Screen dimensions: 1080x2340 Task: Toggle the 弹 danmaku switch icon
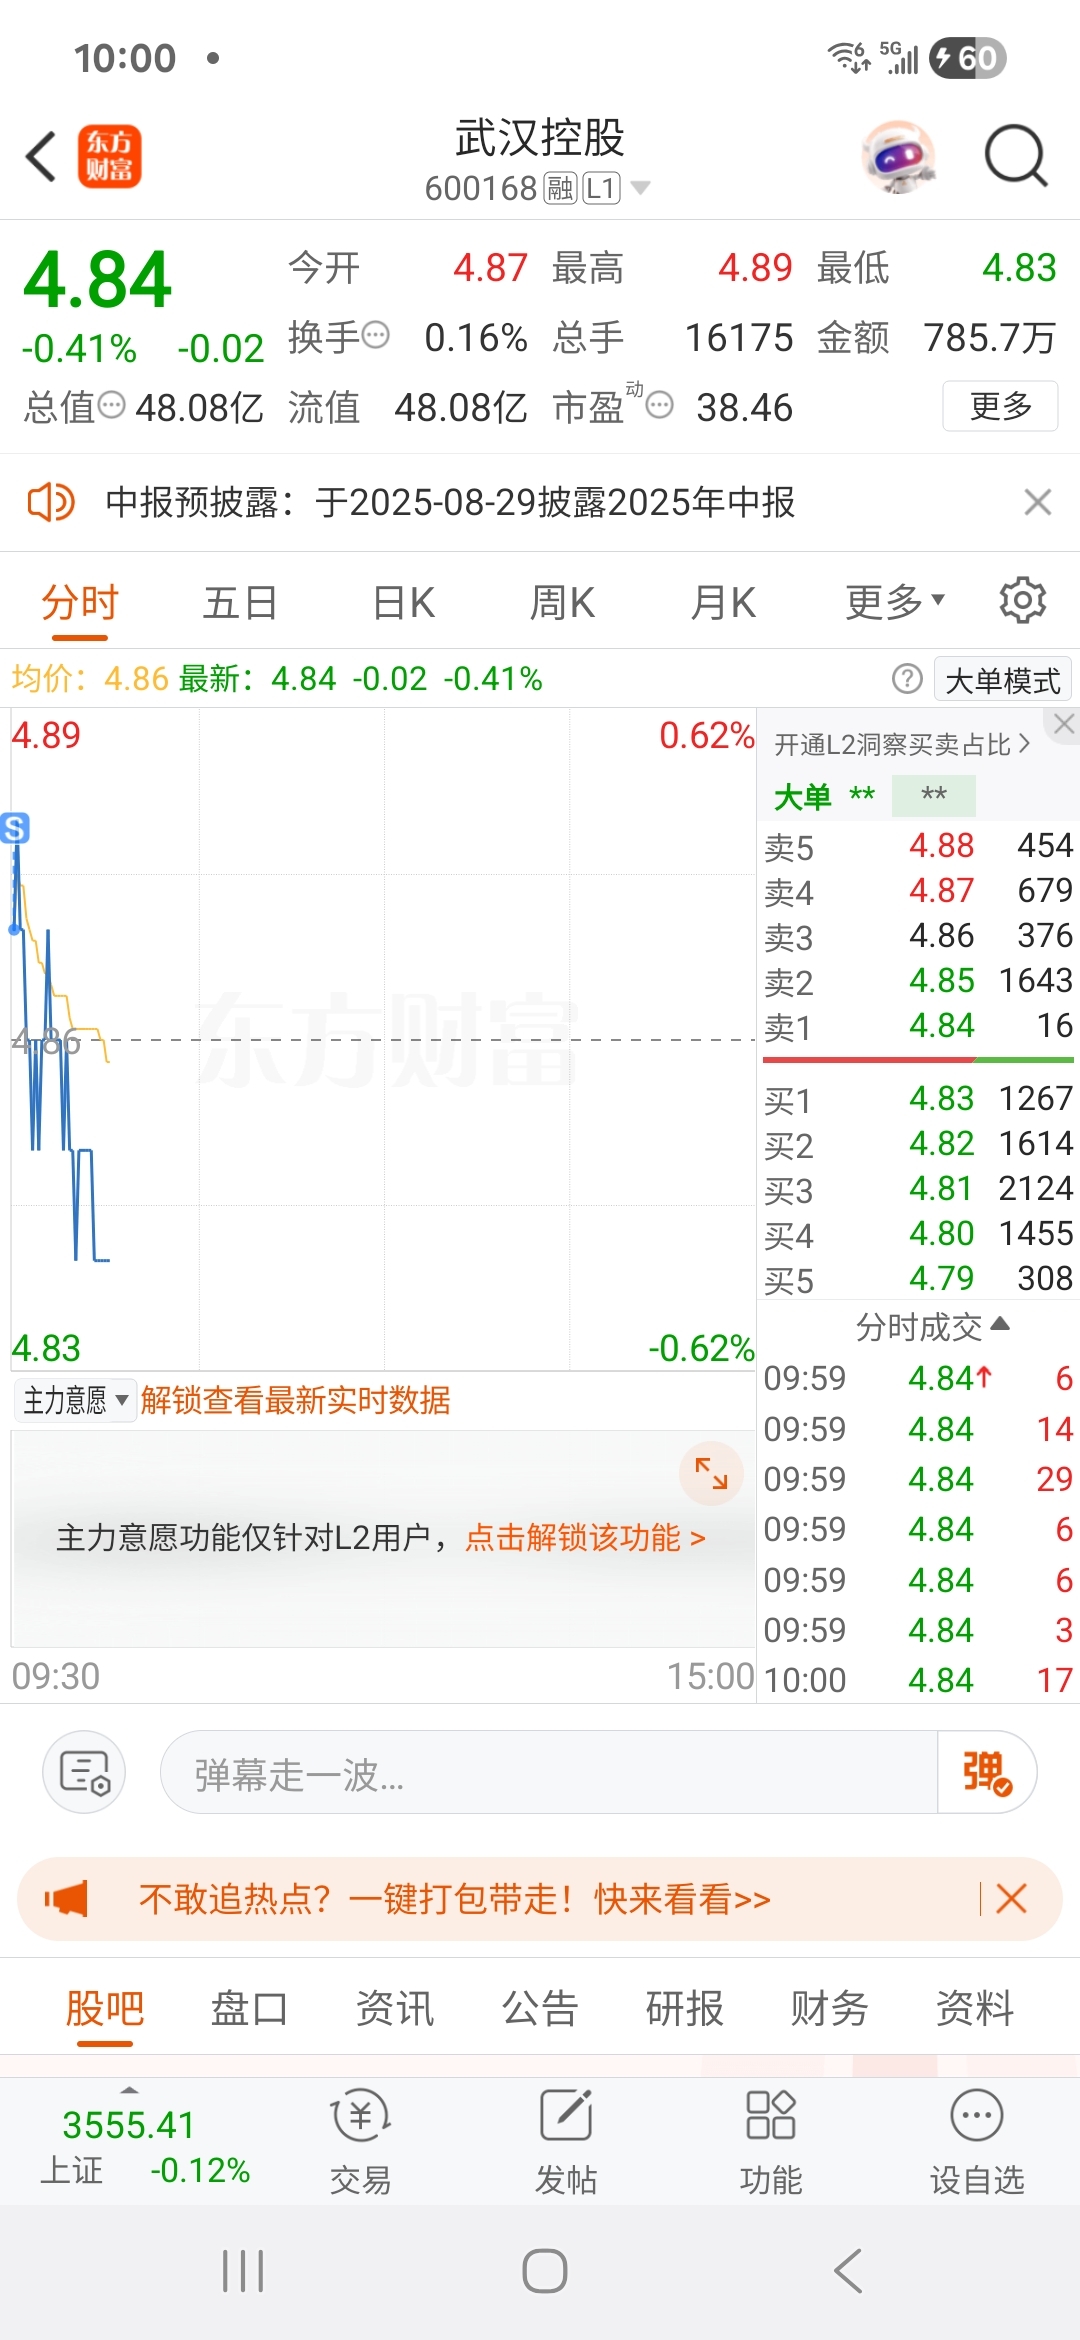[x=987, y=1772]
